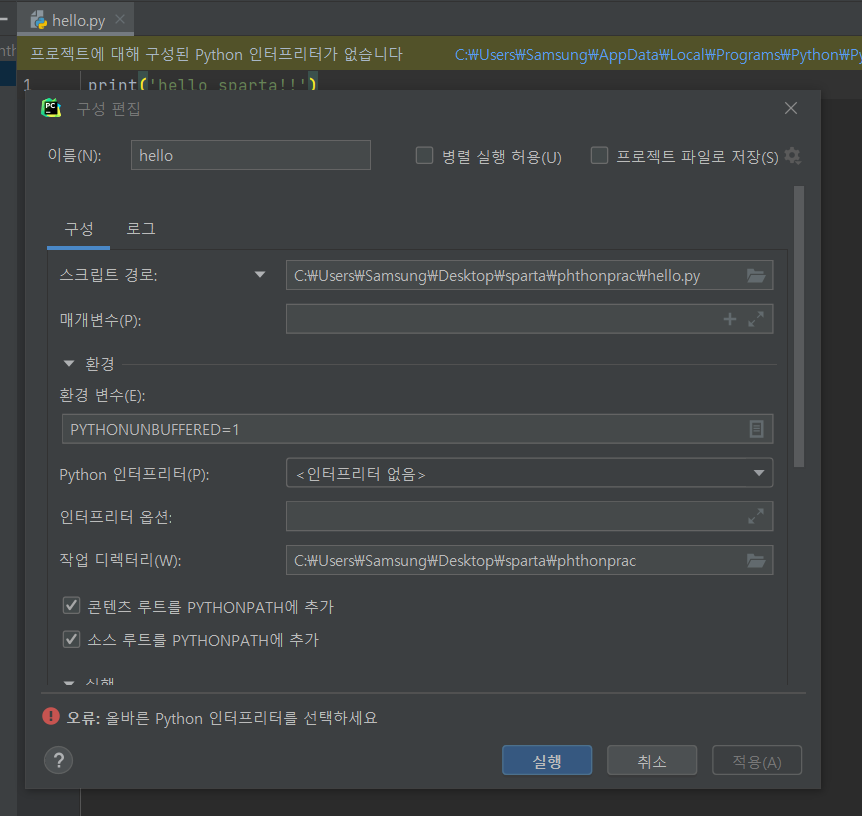Close the configuration edit dialog
The image size is (862, 816).
click(x=791, y=108)
